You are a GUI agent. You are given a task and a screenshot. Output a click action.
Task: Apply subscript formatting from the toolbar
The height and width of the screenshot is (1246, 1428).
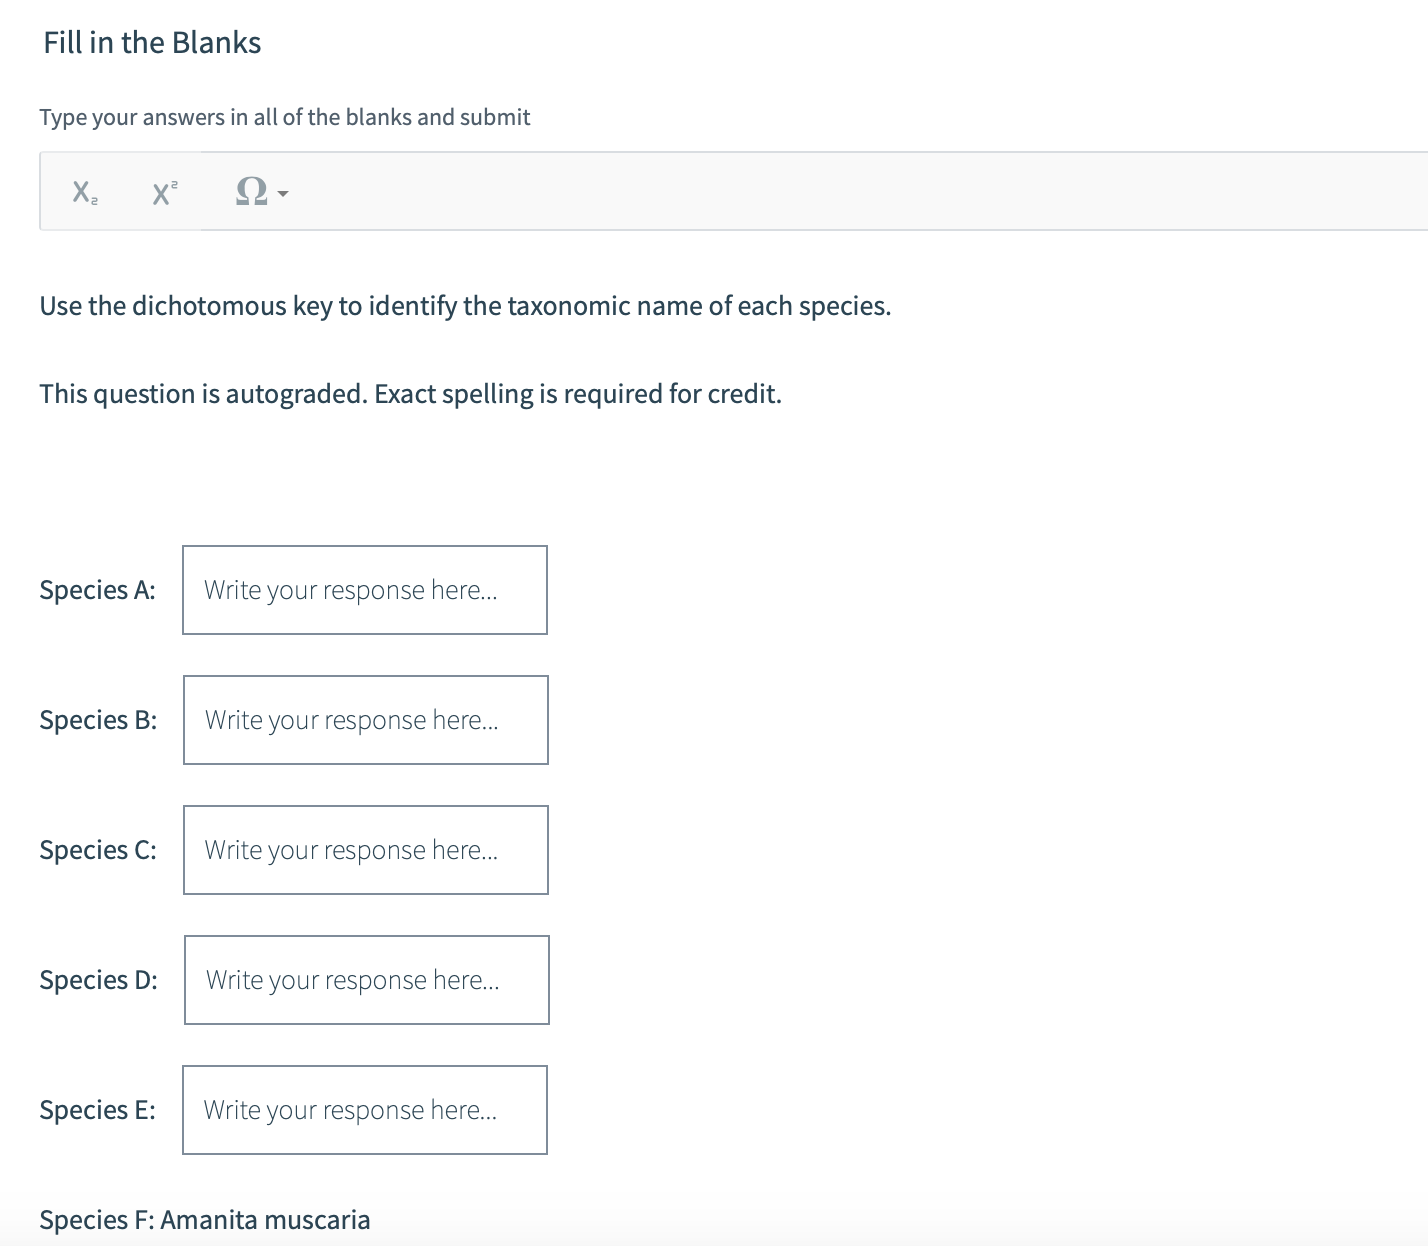click(85, 192)
